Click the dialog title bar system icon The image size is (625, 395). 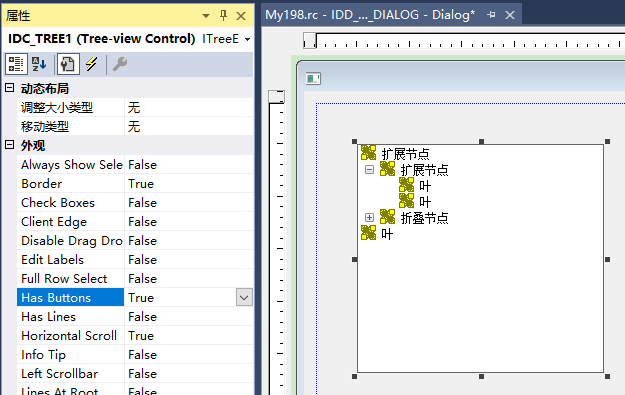click(x=313, y=78)
